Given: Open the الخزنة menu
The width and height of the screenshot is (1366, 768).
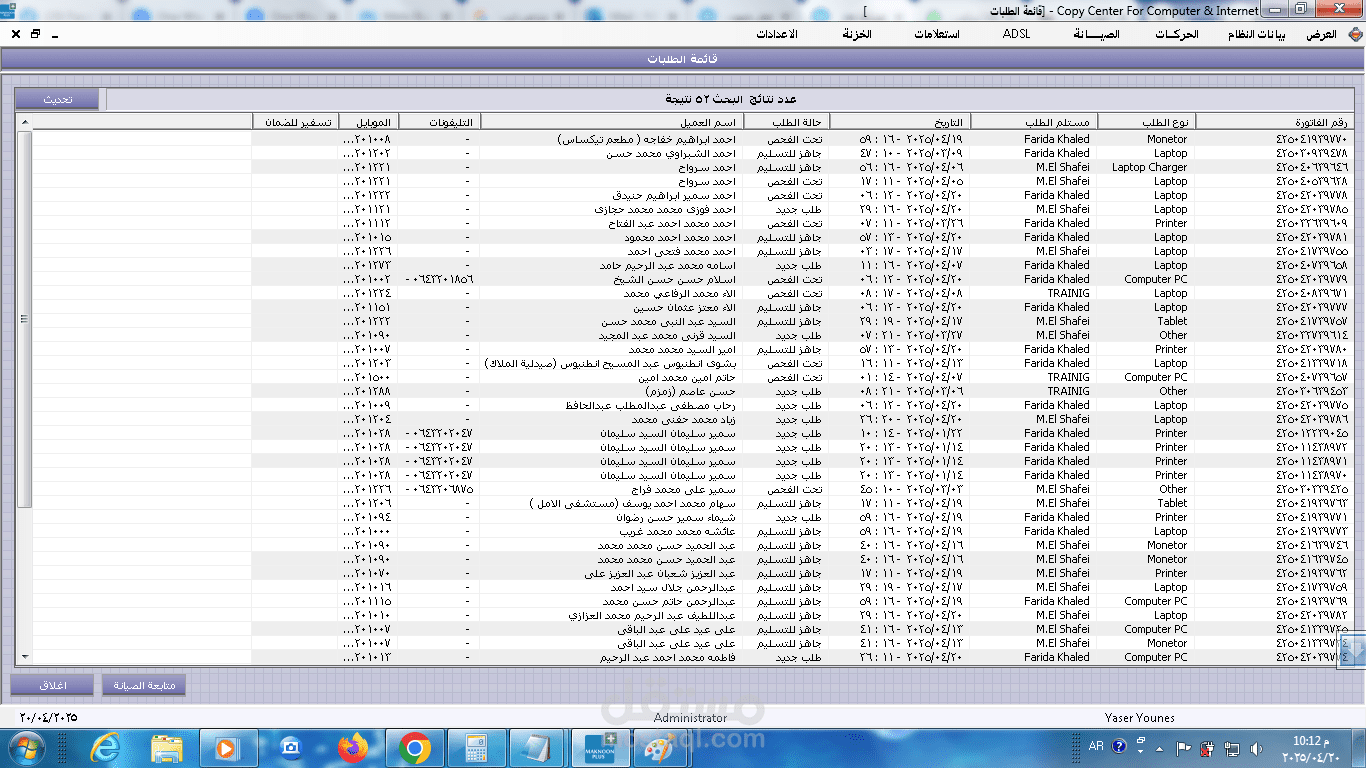Looking at the screenshot, I should tap(857, 34).
